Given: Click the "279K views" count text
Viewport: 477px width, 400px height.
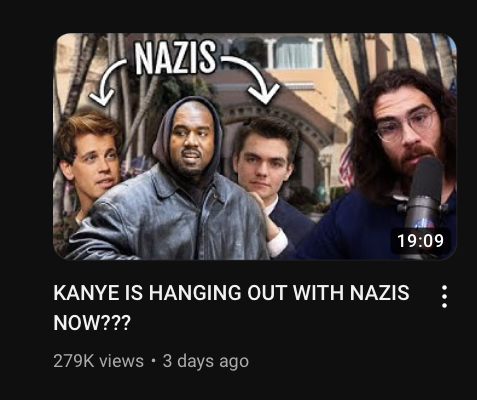Looking at the screenshot, I should coord(98,361).
